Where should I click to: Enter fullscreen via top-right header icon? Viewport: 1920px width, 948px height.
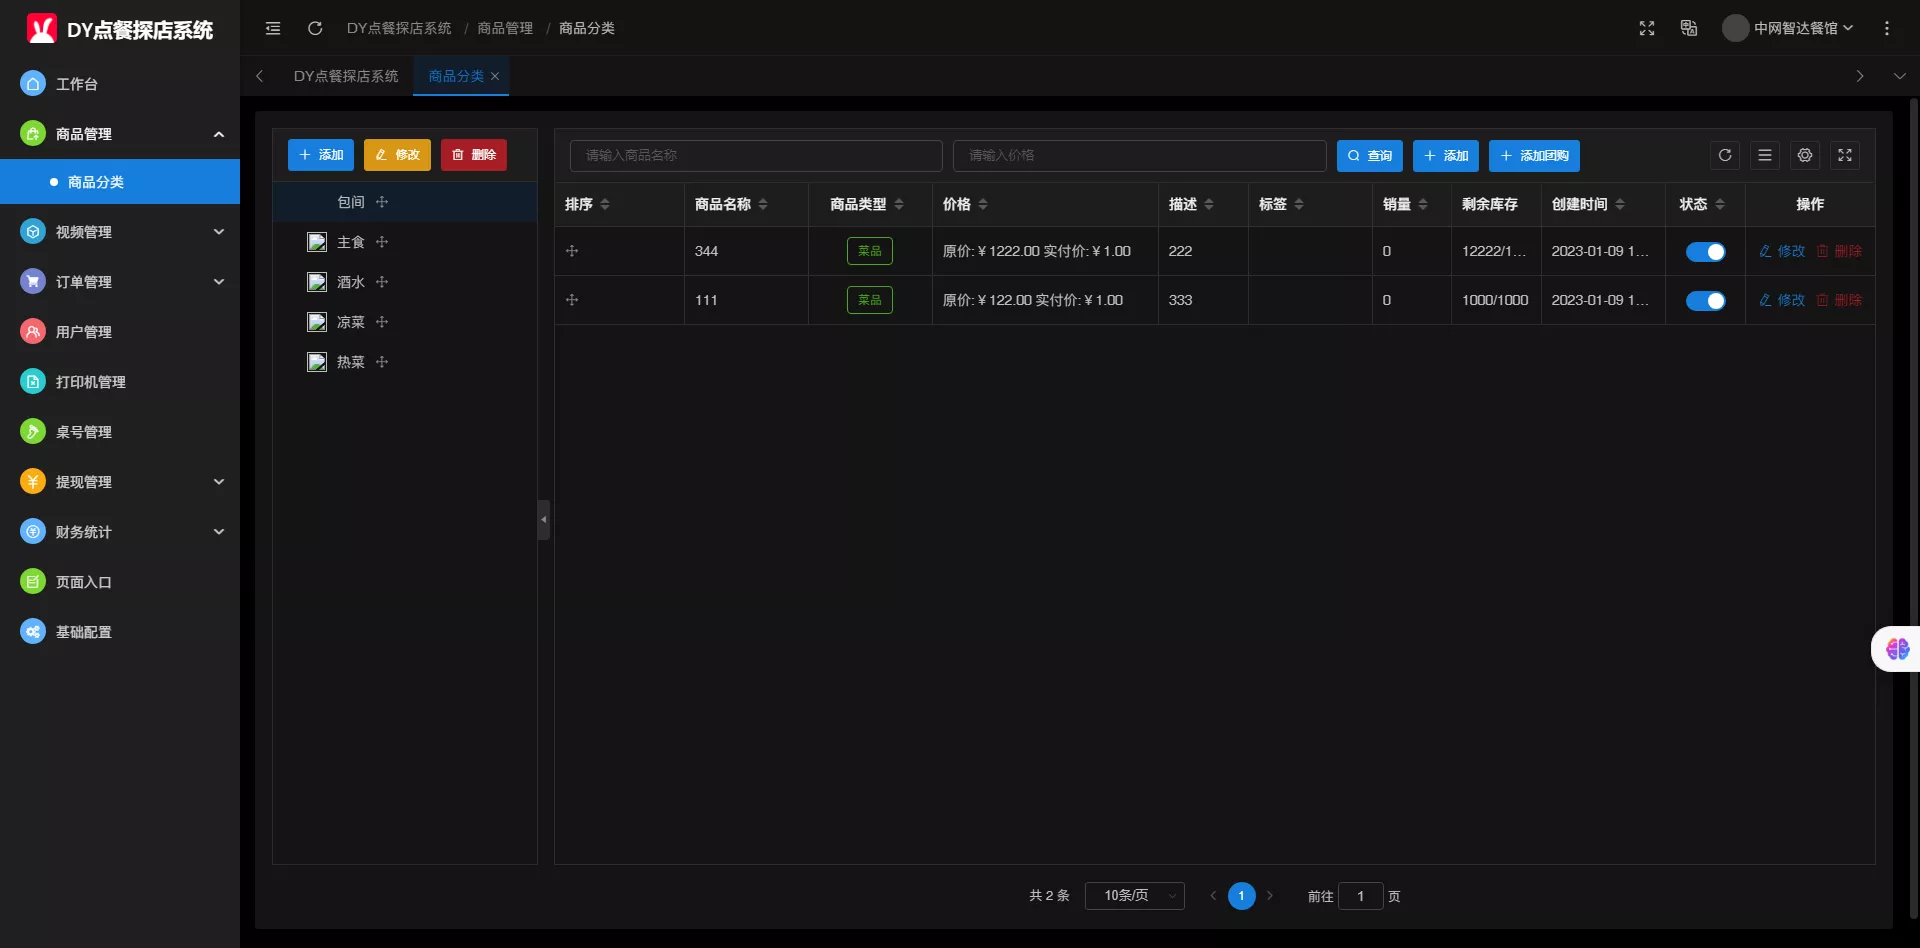click(1647, 28)
